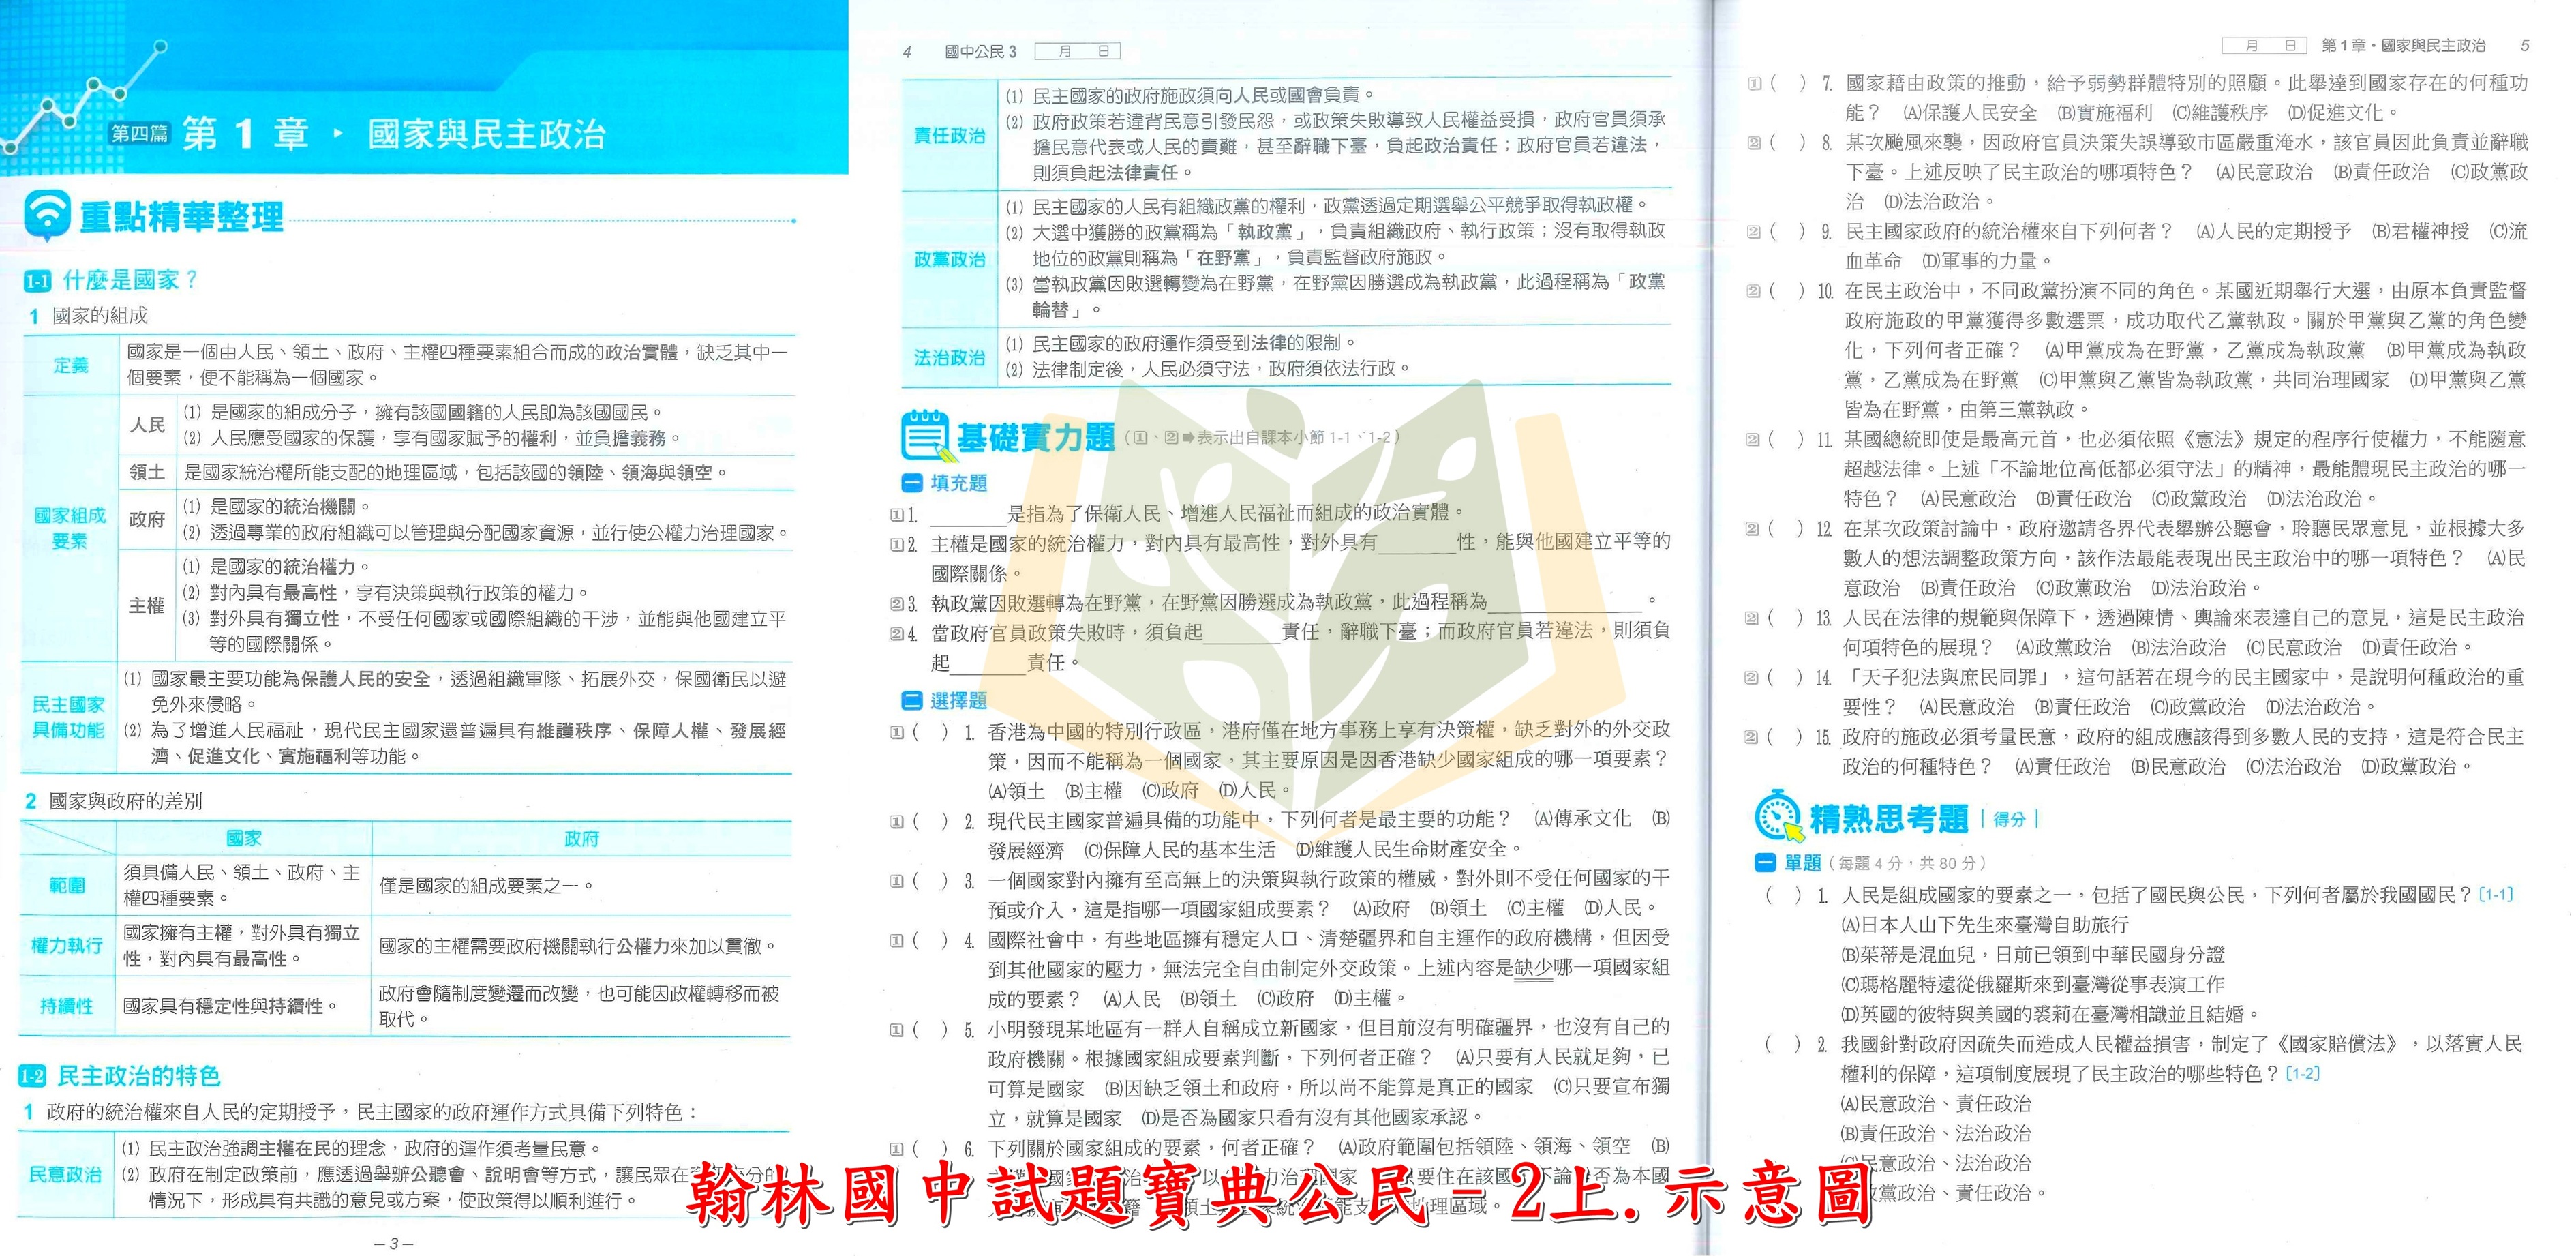Click the 法治政治 row label on page 4
This screenshot has height=1256, width=2576.
tap(950, 357)
